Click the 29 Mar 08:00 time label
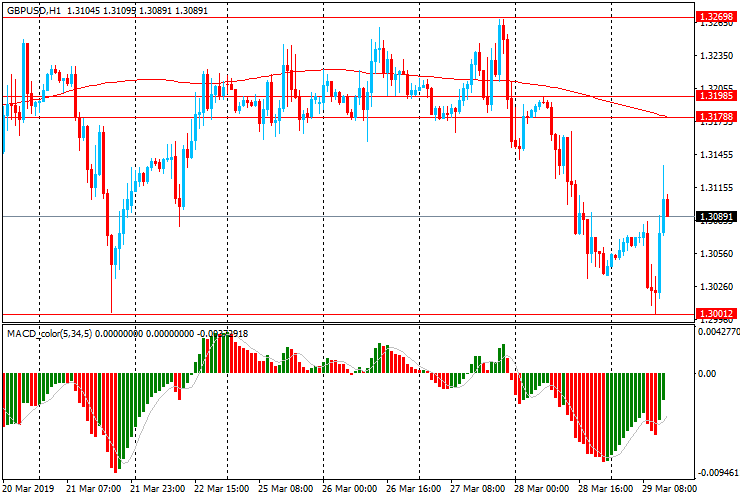The image size is (740, 500). click(670, 488)
